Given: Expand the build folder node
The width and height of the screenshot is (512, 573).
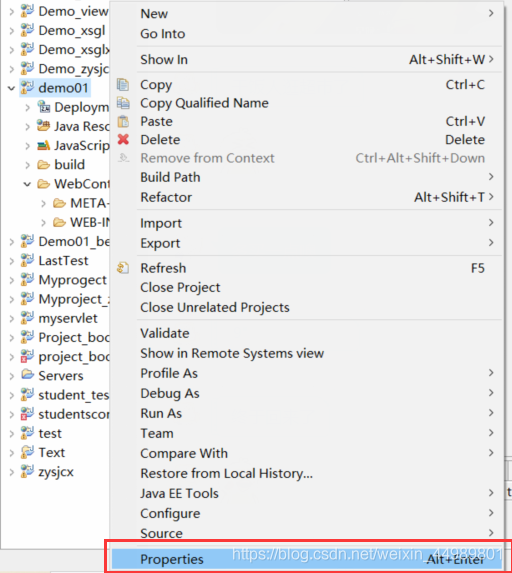Looking at the screenshot, I should click(27, 165).
